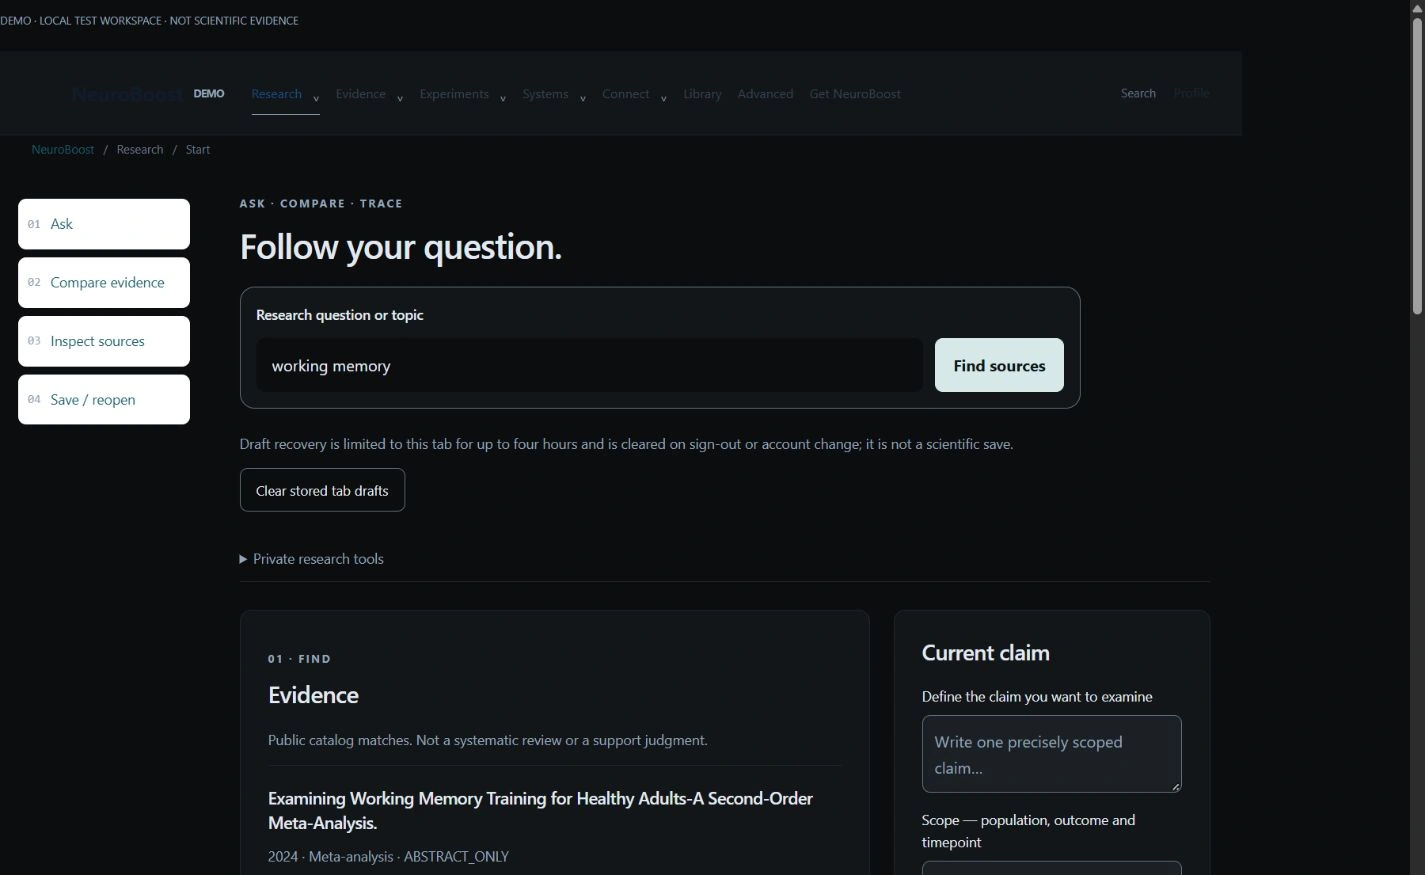The height and width of the screenshot is (875, 1425).
Task: Click the "Current claim" heading
Action: pyautogui.click(x=986, y=653)
